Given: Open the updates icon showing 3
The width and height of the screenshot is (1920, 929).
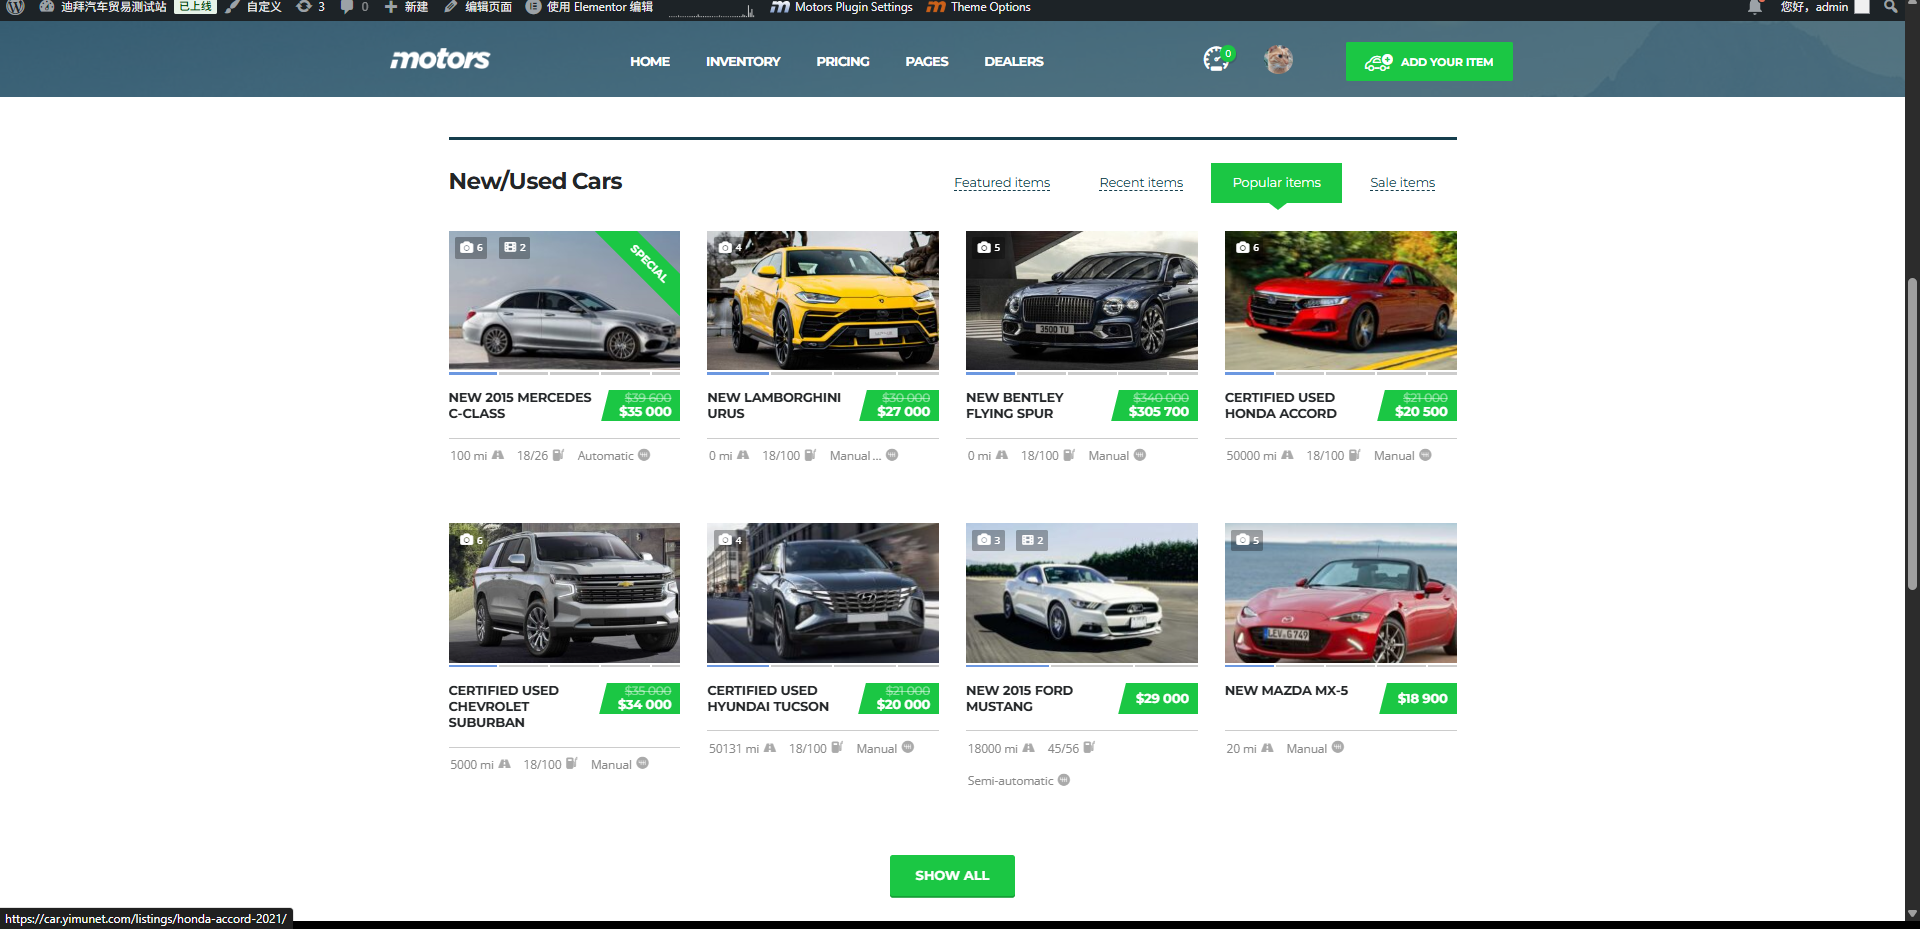Looking at the screenshot, I should pos(311,7).
